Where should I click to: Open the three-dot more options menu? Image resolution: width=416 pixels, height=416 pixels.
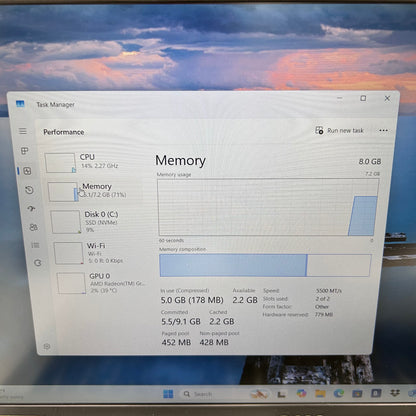click(383, 130)
